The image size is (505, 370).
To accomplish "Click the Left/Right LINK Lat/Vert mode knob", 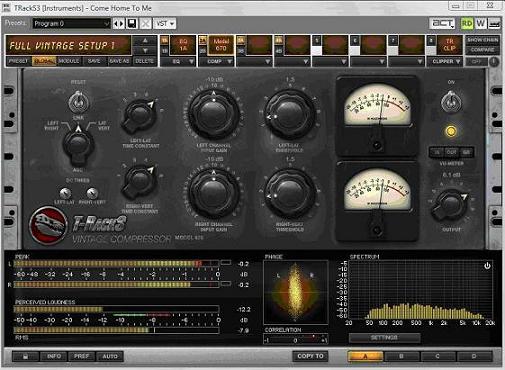I will [x=78, y=146].
